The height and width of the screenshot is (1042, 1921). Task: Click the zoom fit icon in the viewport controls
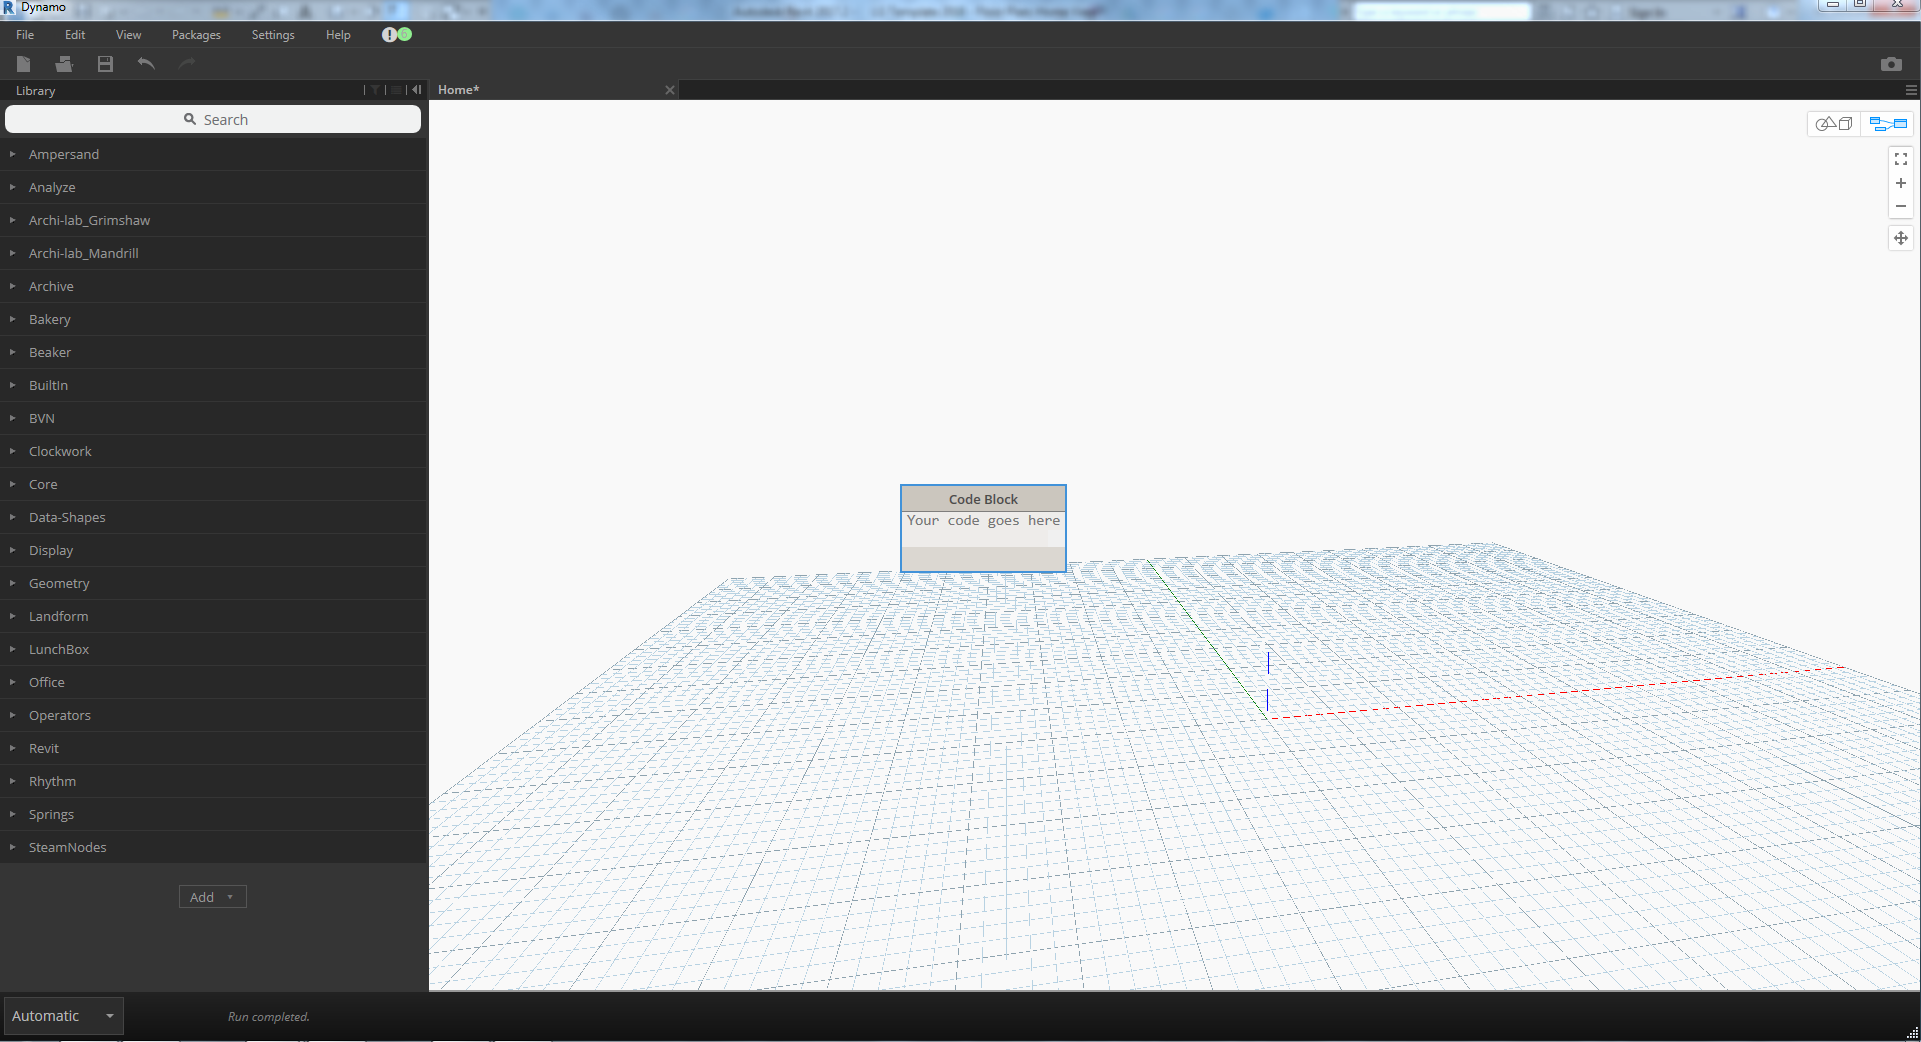point(1900,158)
